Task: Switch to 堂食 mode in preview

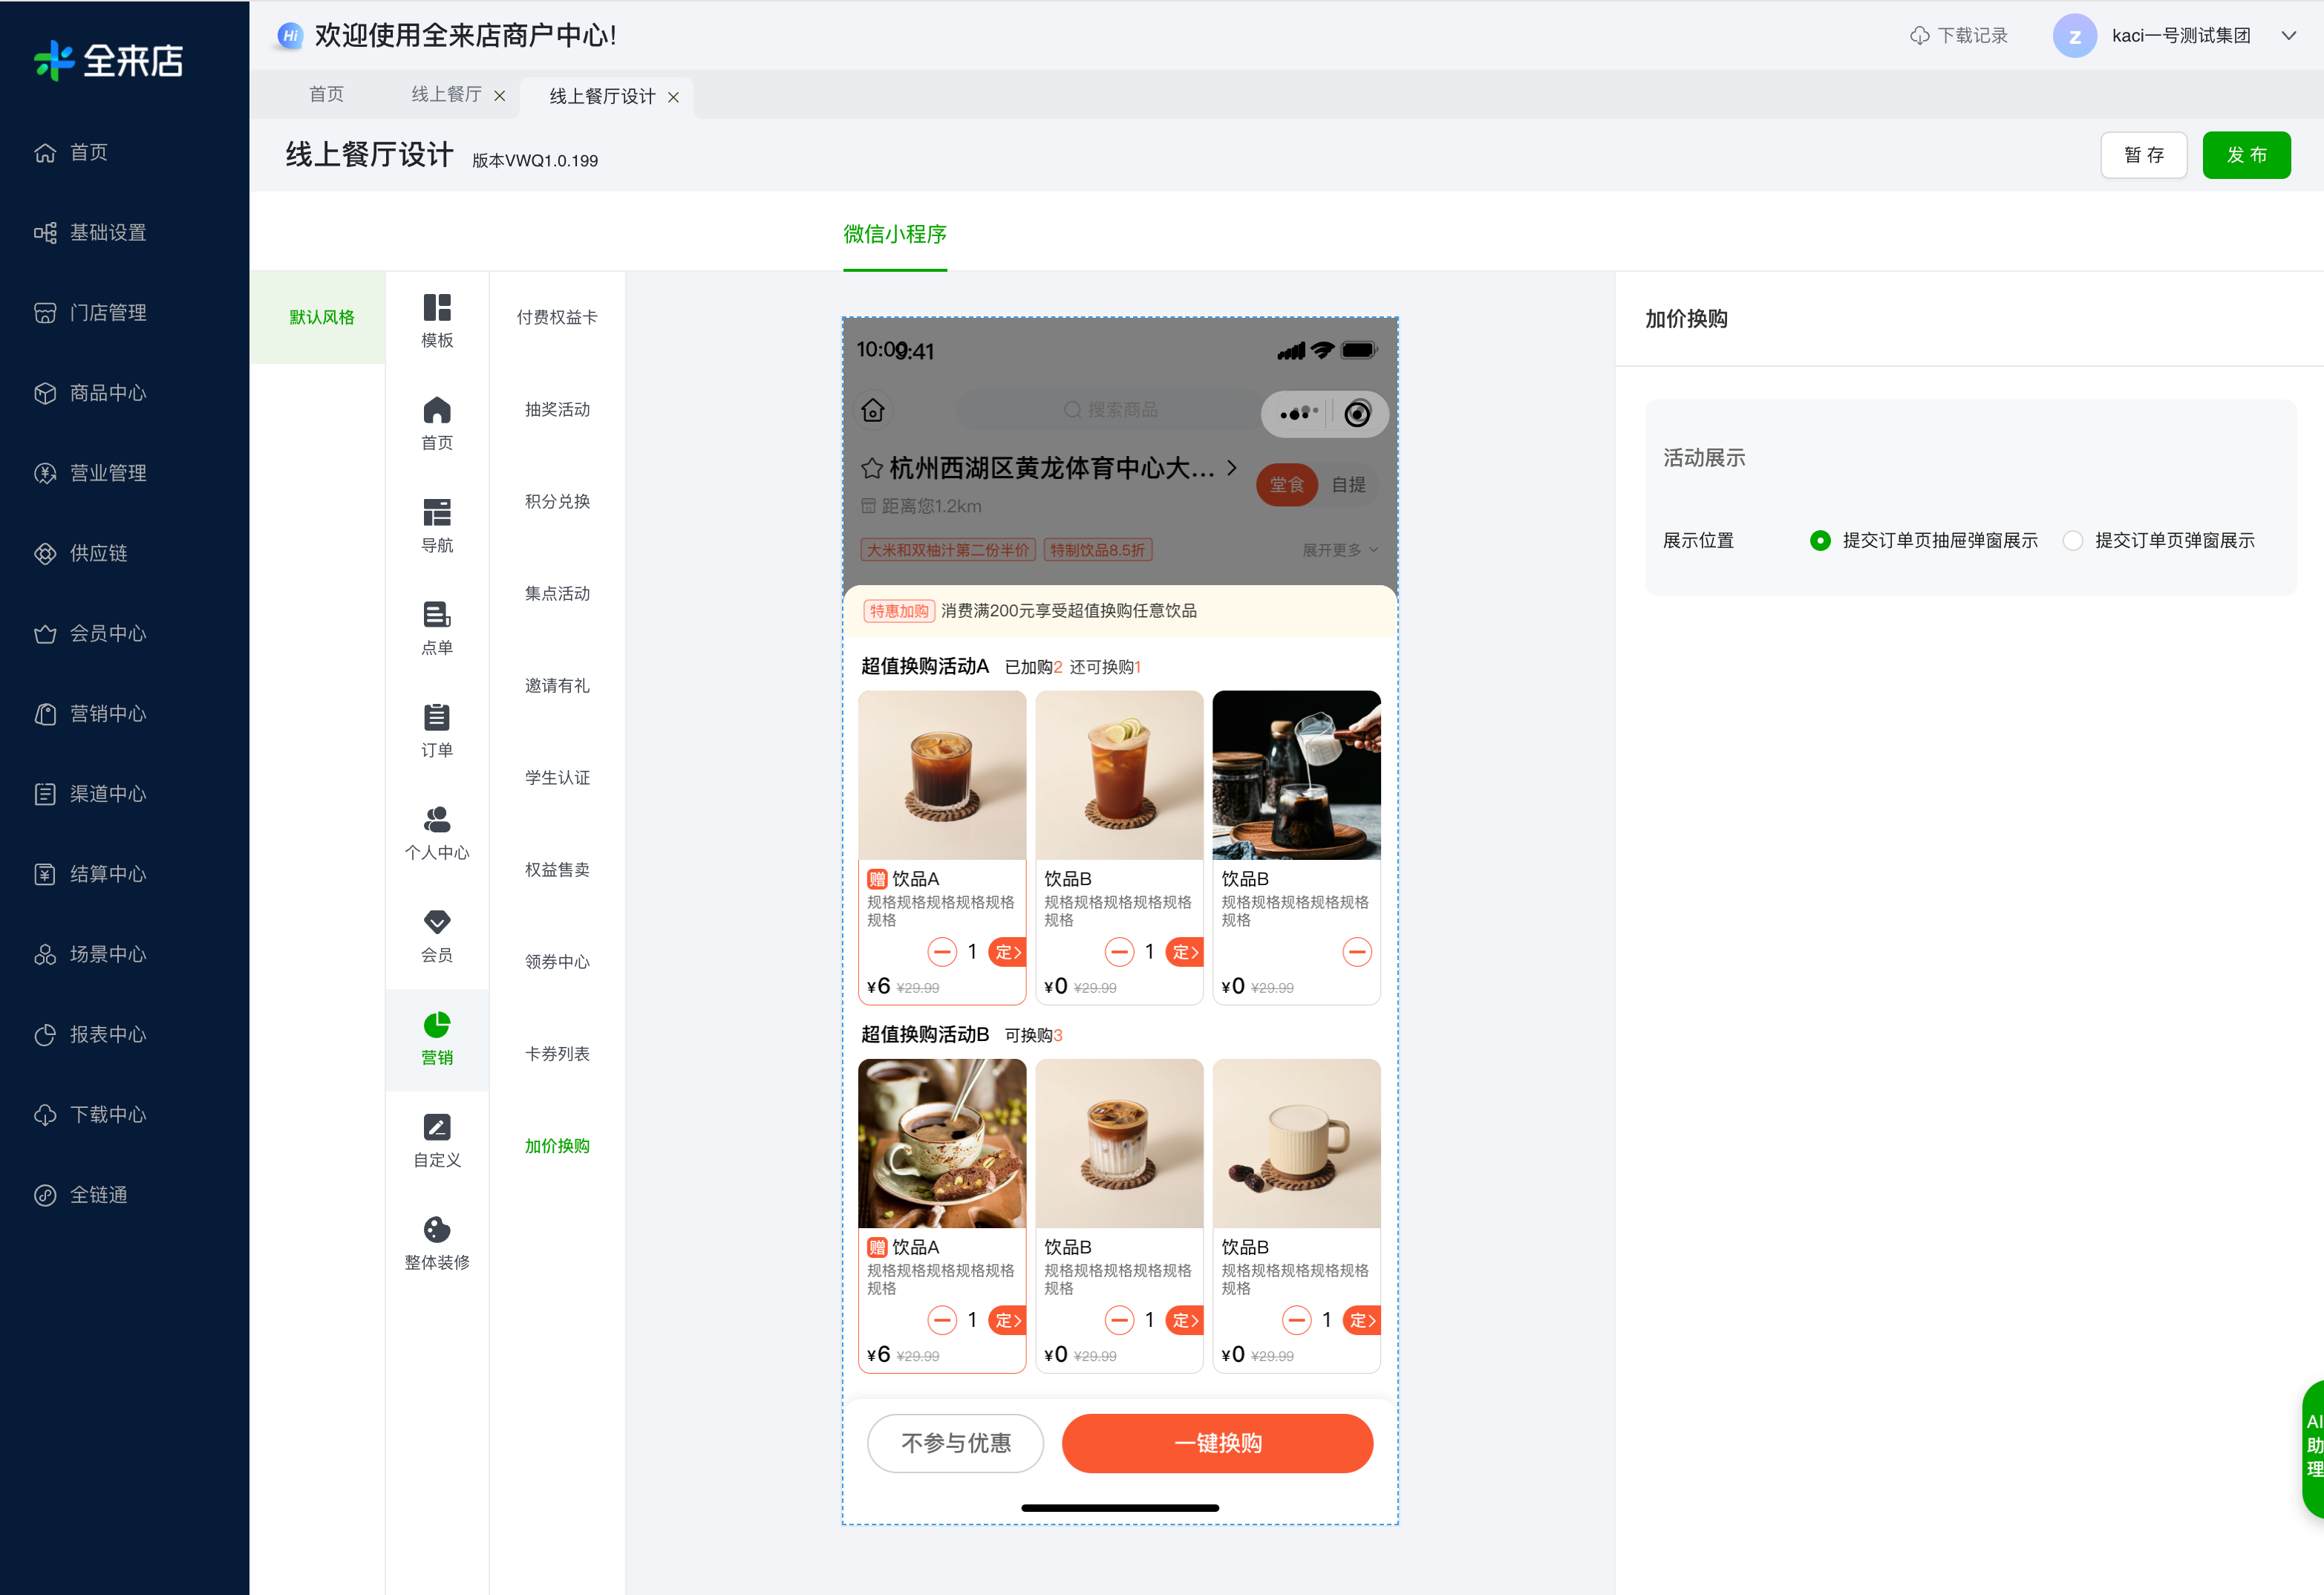Action: [x=1286, y=485]
